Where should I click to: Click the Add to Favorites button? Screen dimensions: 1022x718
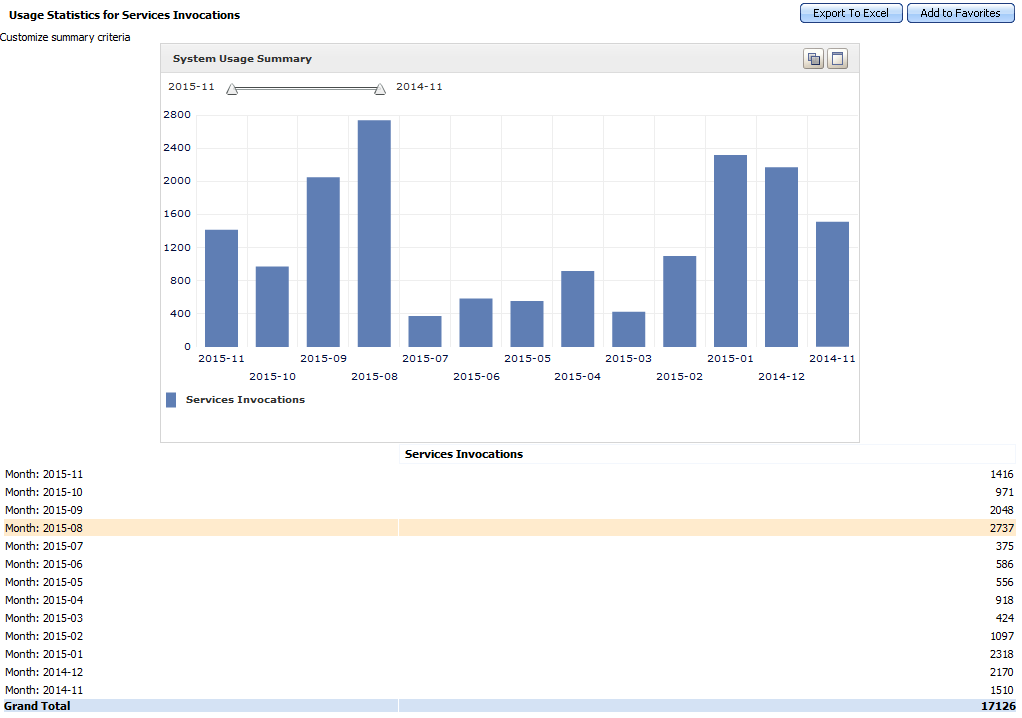(960, 13)
